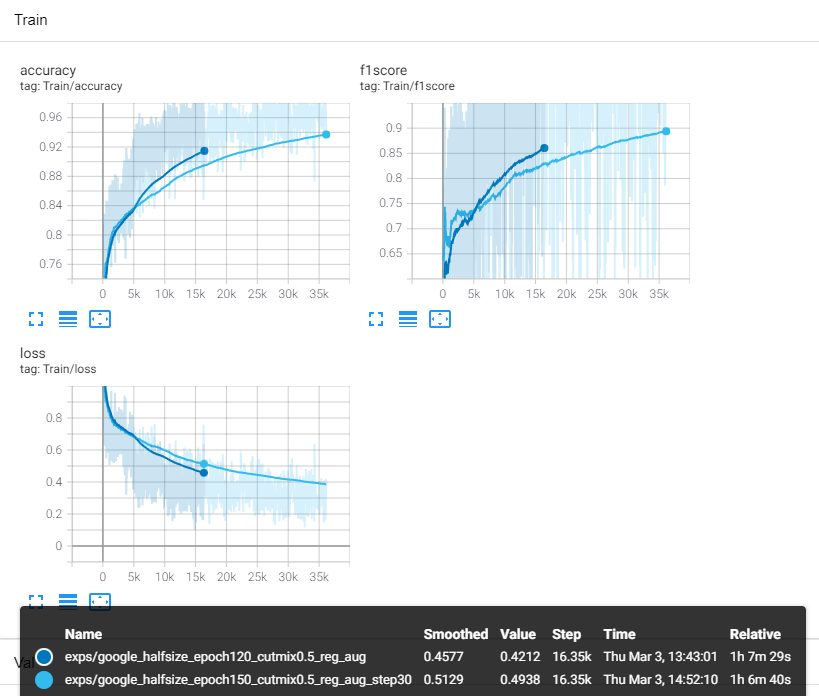Toggle visibility of the epoch120 run
The height and width of the screenshot is (696, 819).
pyautogui.click(x=42, y=657)
